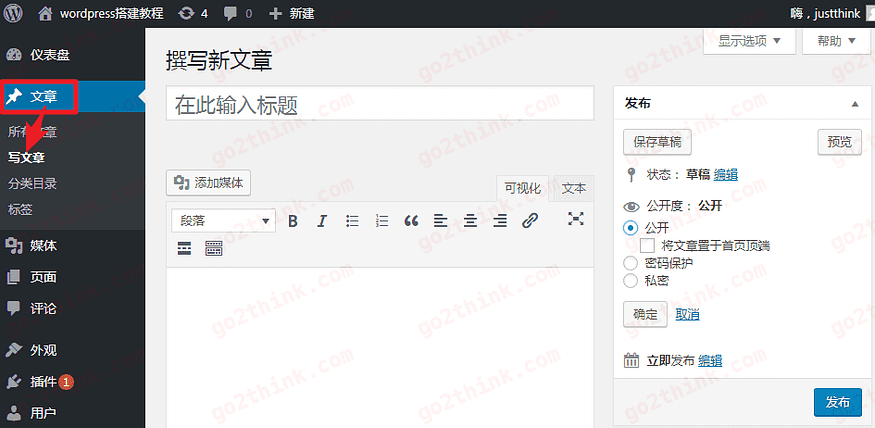The width and height of the screenshot is (875, 428).
Task: Insert or edit link
Action: [530, 221]
